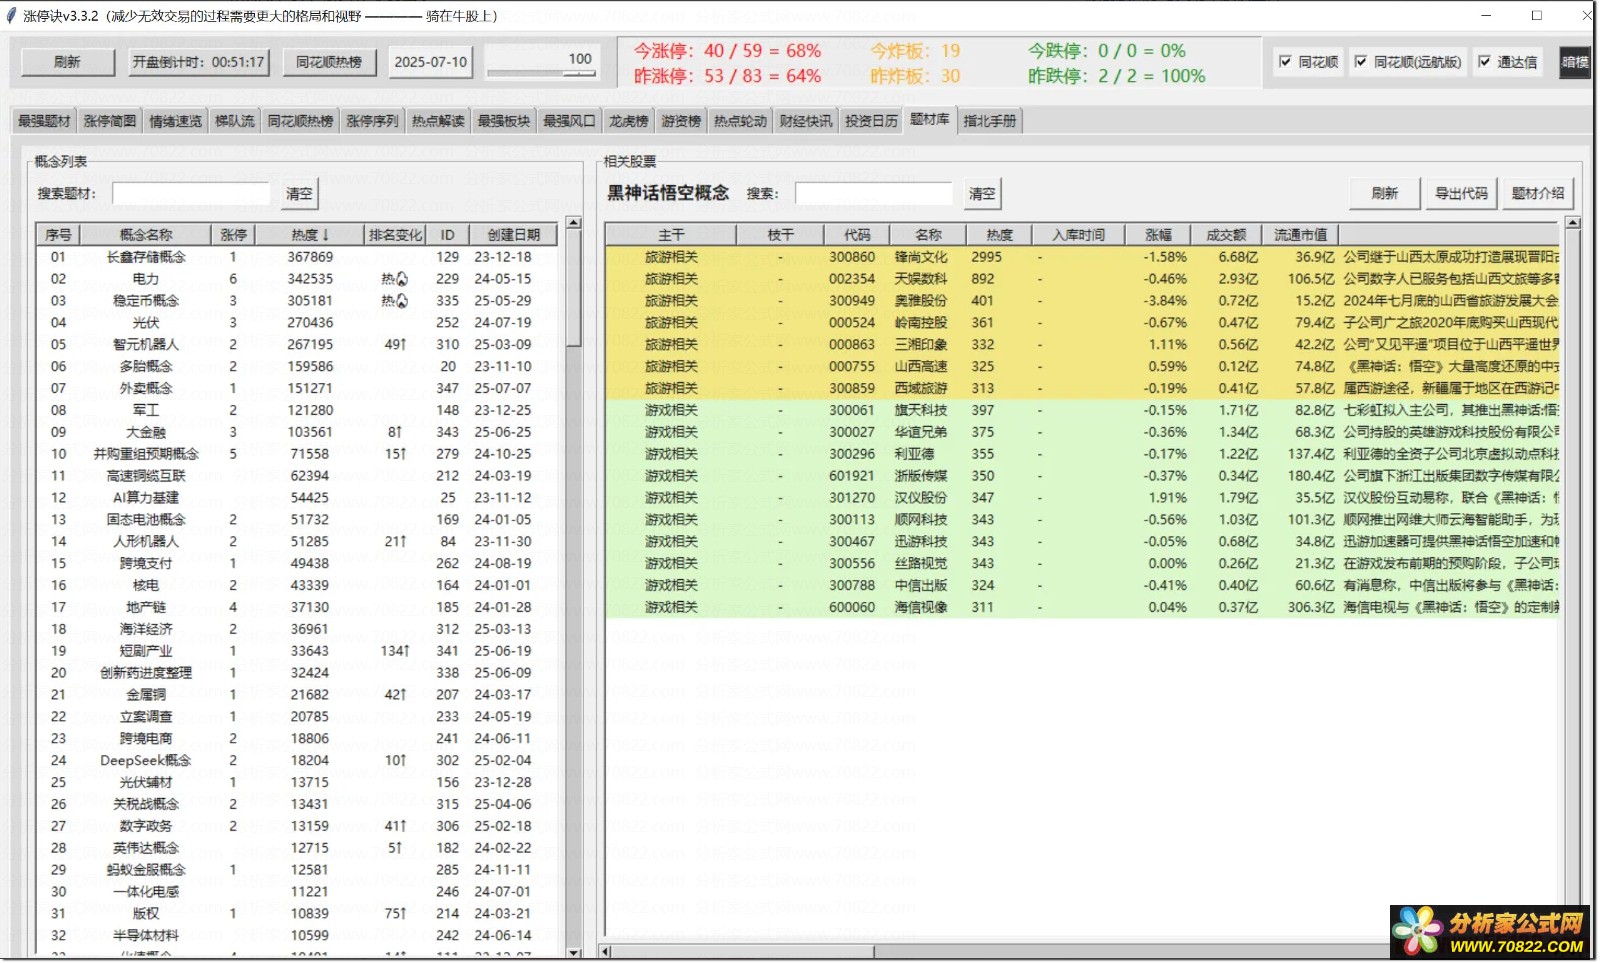Select the 涨停序列 tab
Image resolution: width=1600 pixels, height=963 pixels.
click(x=372, y=121)
